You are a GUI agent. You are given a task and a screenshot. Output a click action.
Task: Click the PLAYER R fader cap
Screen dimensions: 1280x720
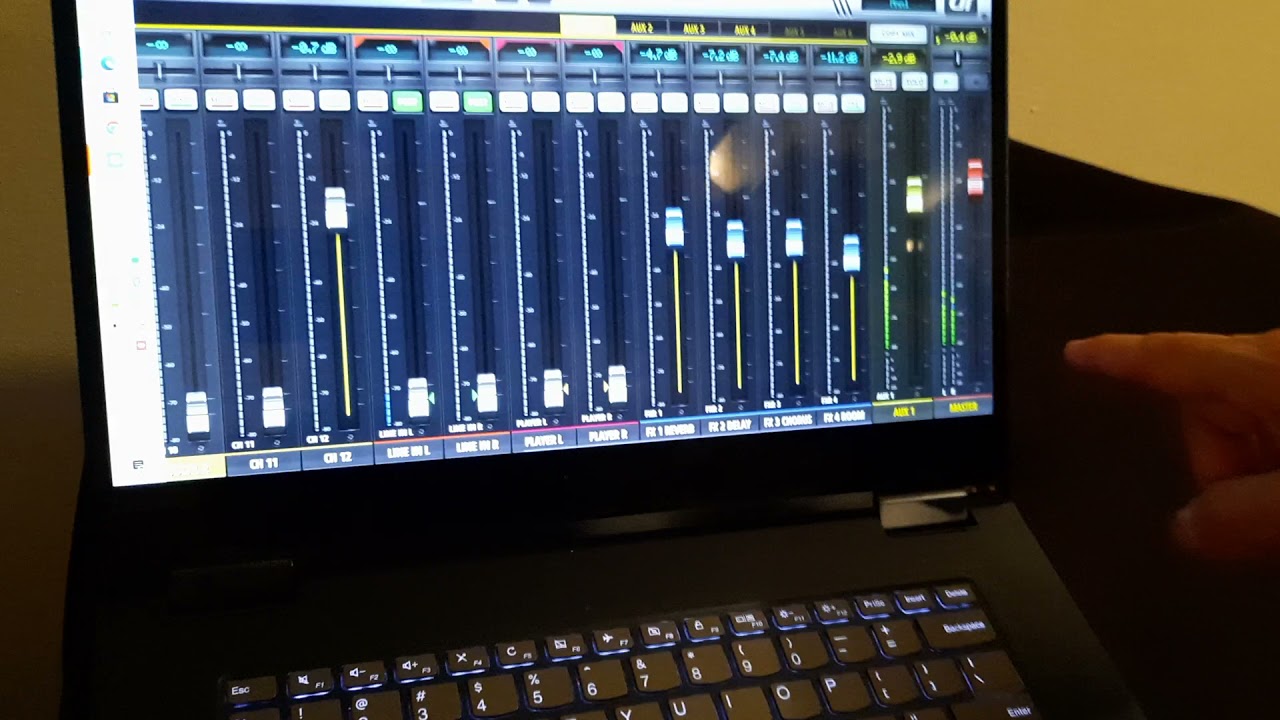(x=617, y=384)
